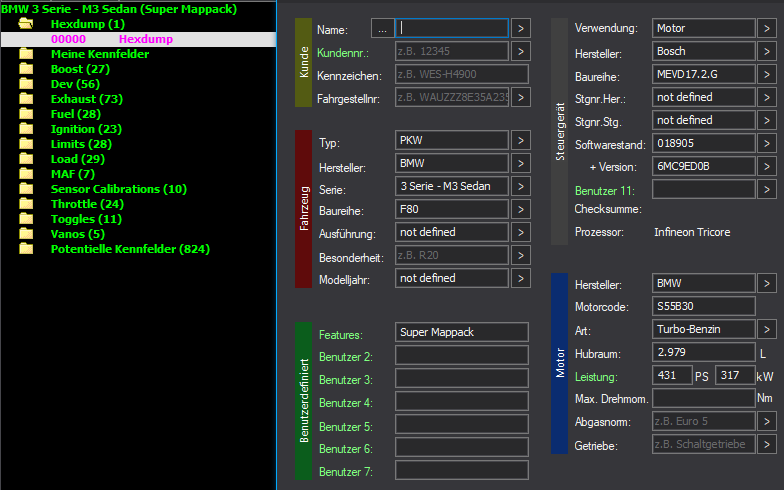
Task: Open the Fahrzeug Baureihe F80 arrow
Action: pos(520,210)
